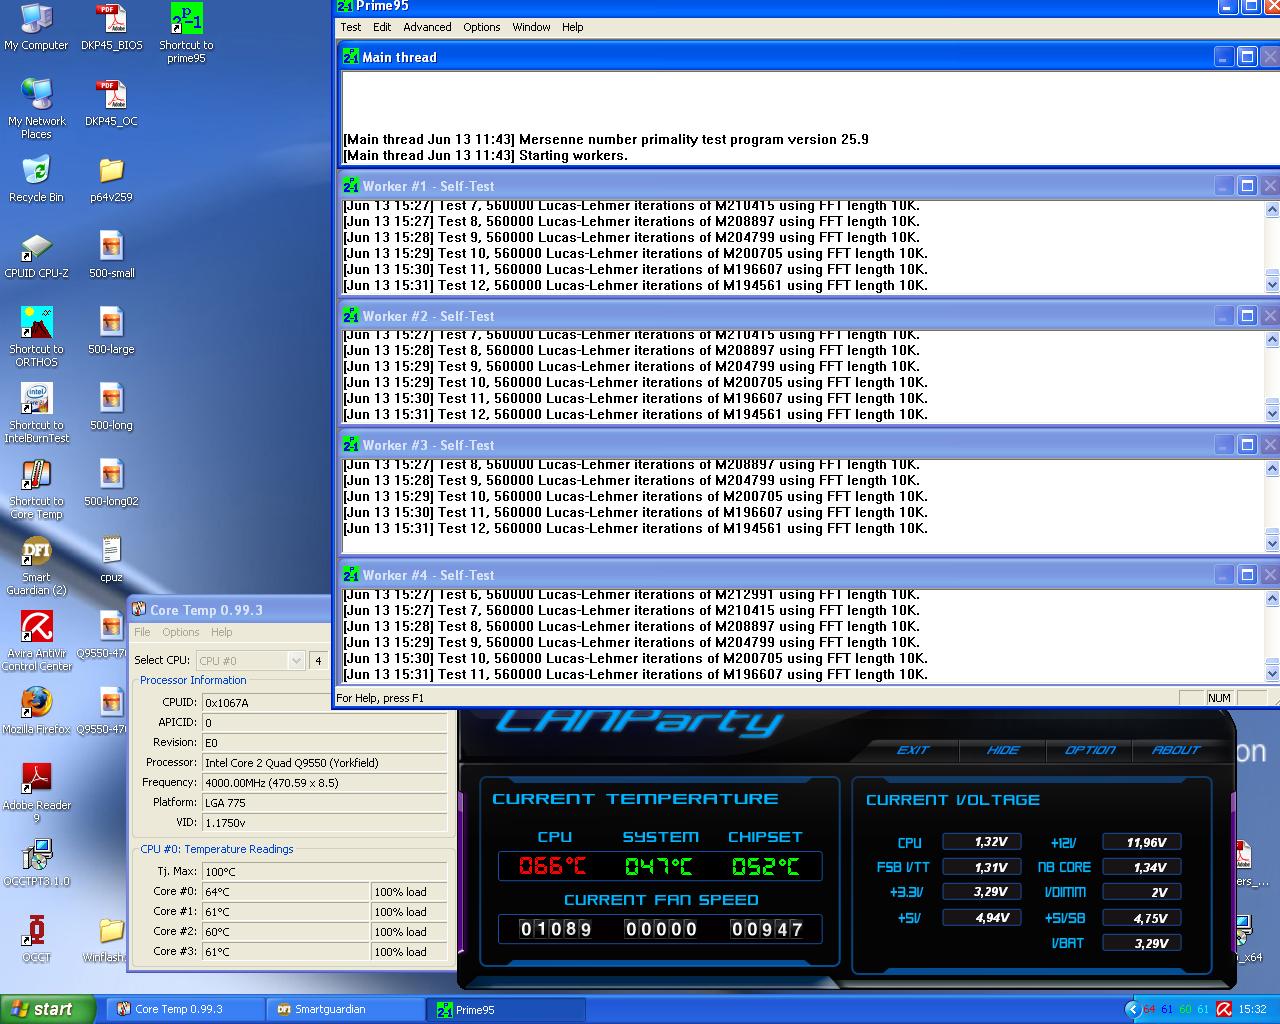The image size is (1280, 1024).
Task: Open 500-small image file icon
Action: click(111, 256)
